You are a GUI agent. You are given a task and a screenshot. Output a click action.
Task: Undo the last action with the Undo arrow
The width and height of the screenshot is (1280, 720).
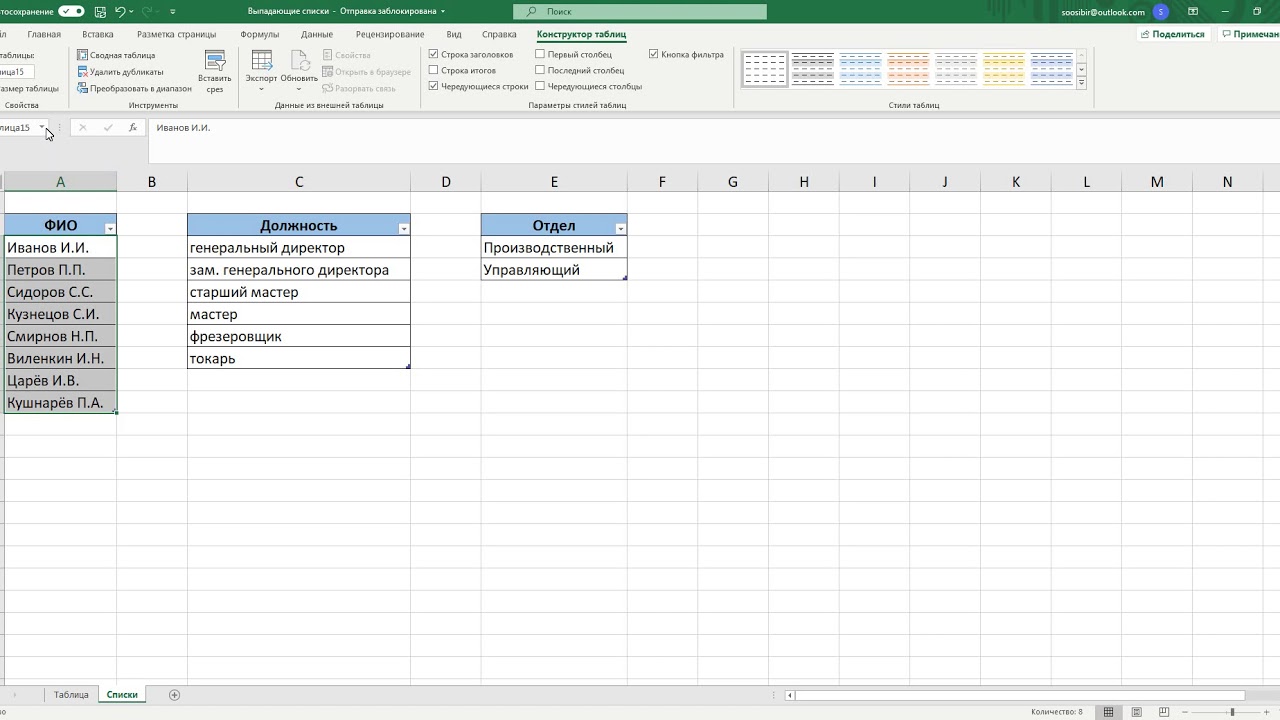coord(120,12)
